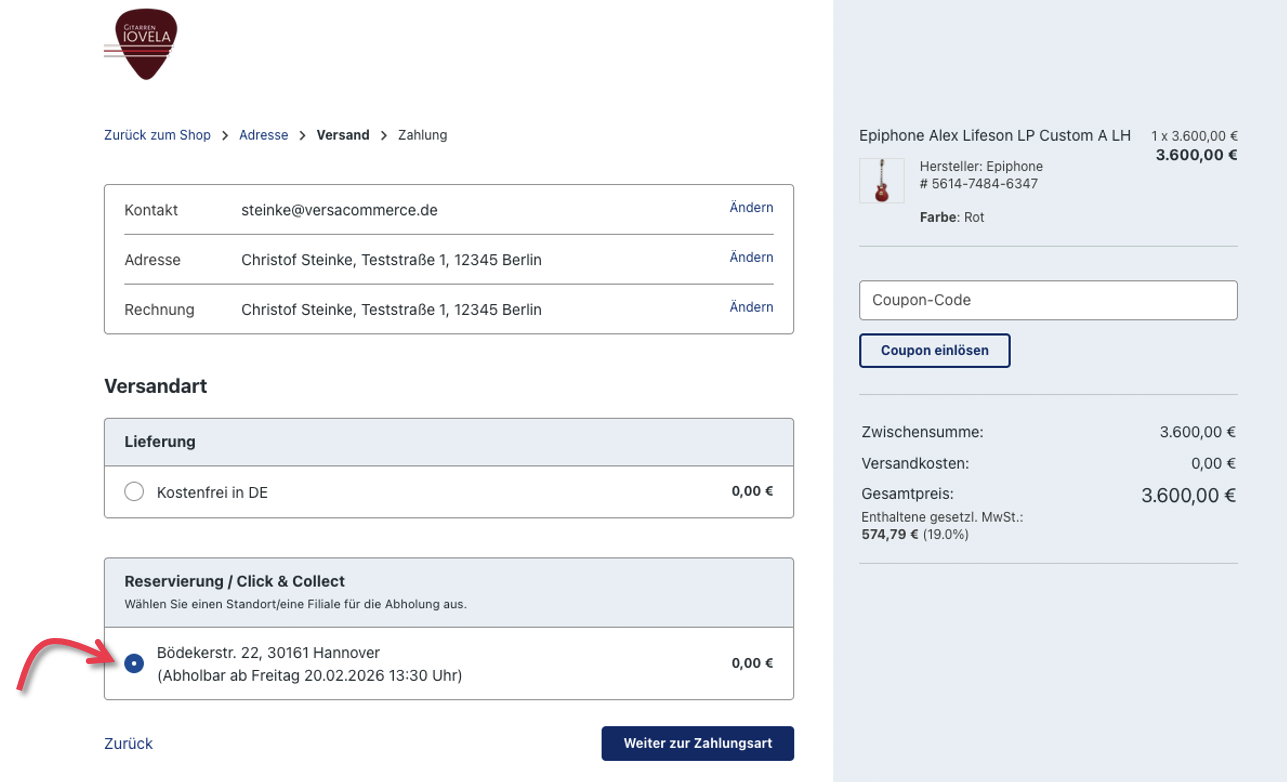Jump to the Zahlung breadcrumb step
Viewport: 1287px width, 782px height.
pyautogui.click(x=422, y=135)
